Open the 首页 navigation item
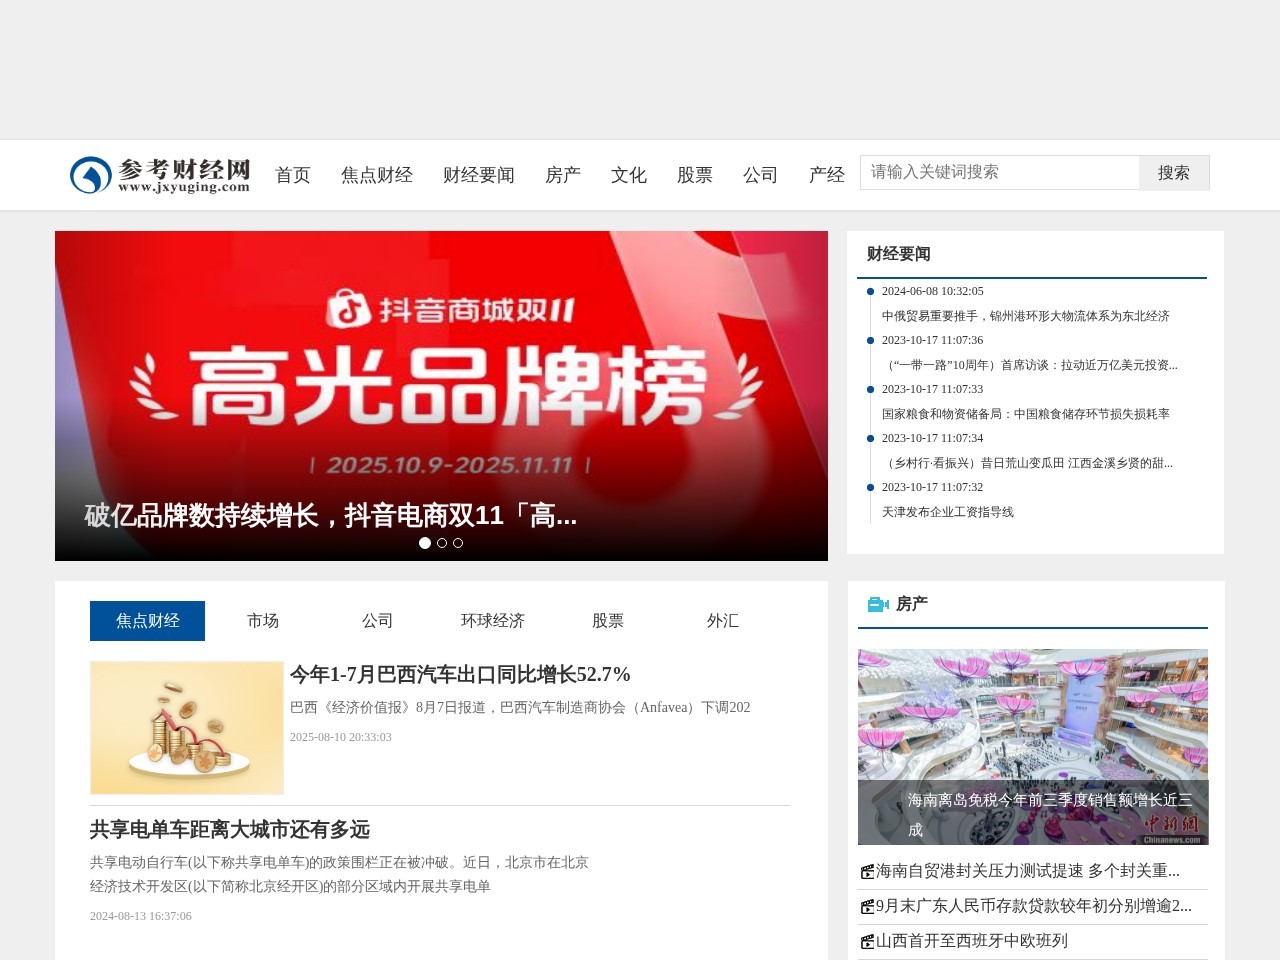The image size is (1280, 960). 293,175
